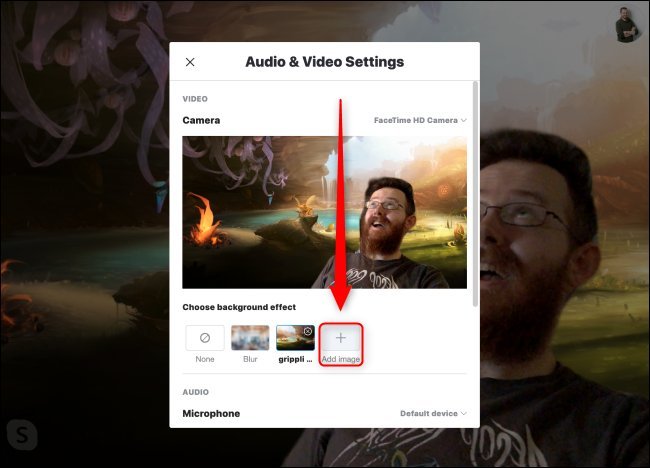Screen dimensions: 650x468
Task: Click the Skype logo icon
Action: (22, 434)
